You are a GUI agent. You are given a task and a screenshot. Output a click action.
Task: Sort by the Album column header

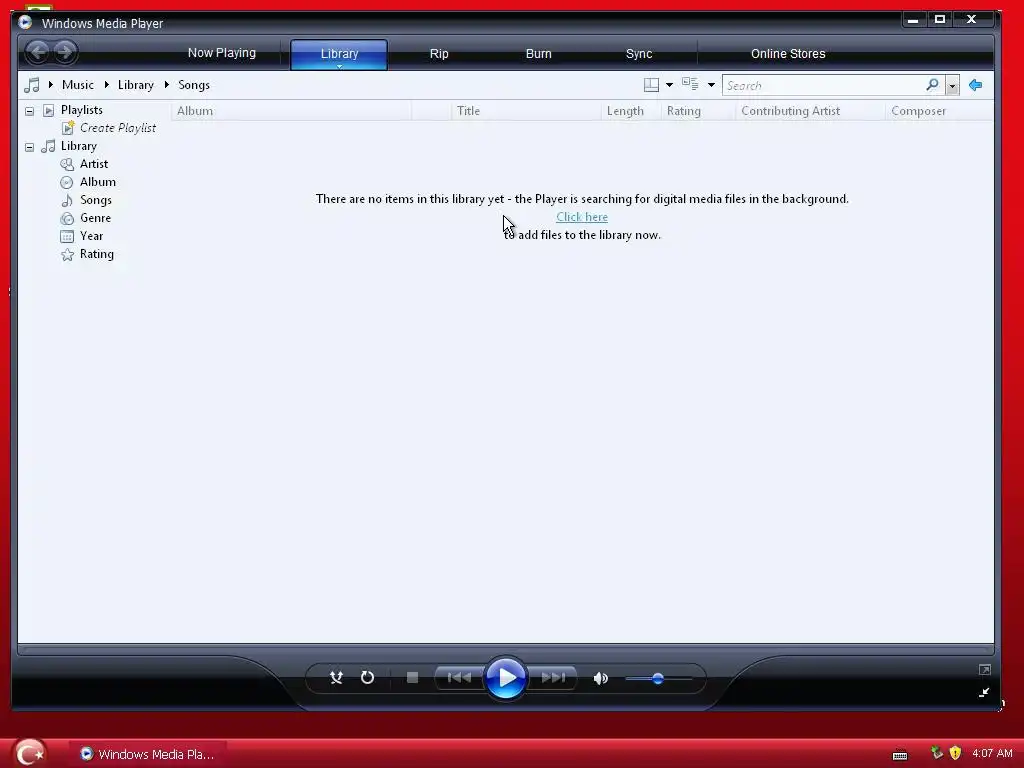(291, 111)
